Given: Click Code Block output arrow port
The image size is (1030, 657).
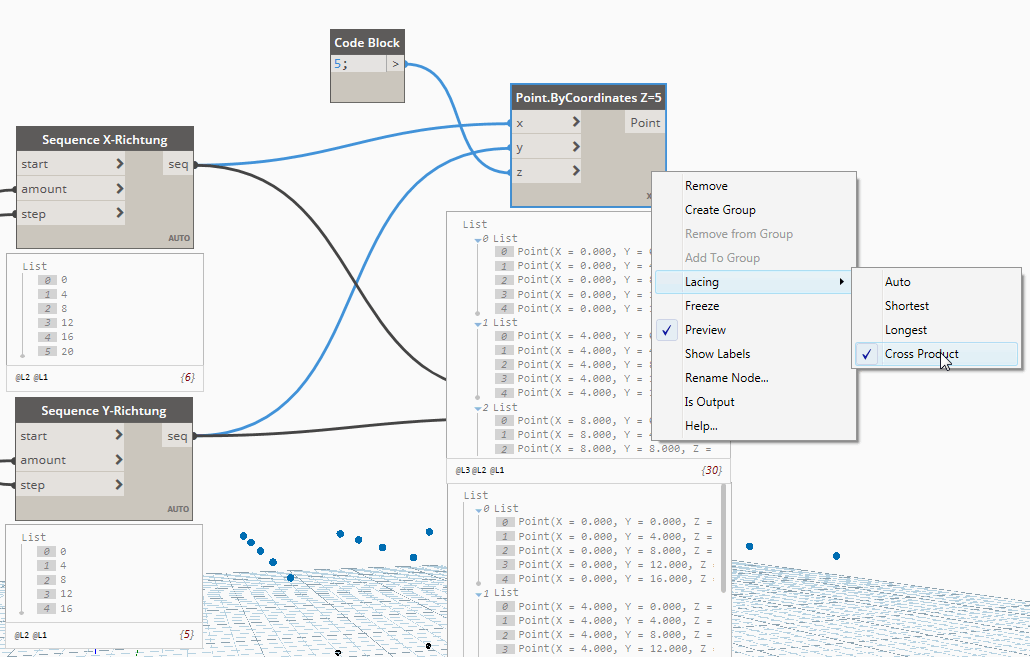Looking at the screenshot, I should click(x=395, y=64).
